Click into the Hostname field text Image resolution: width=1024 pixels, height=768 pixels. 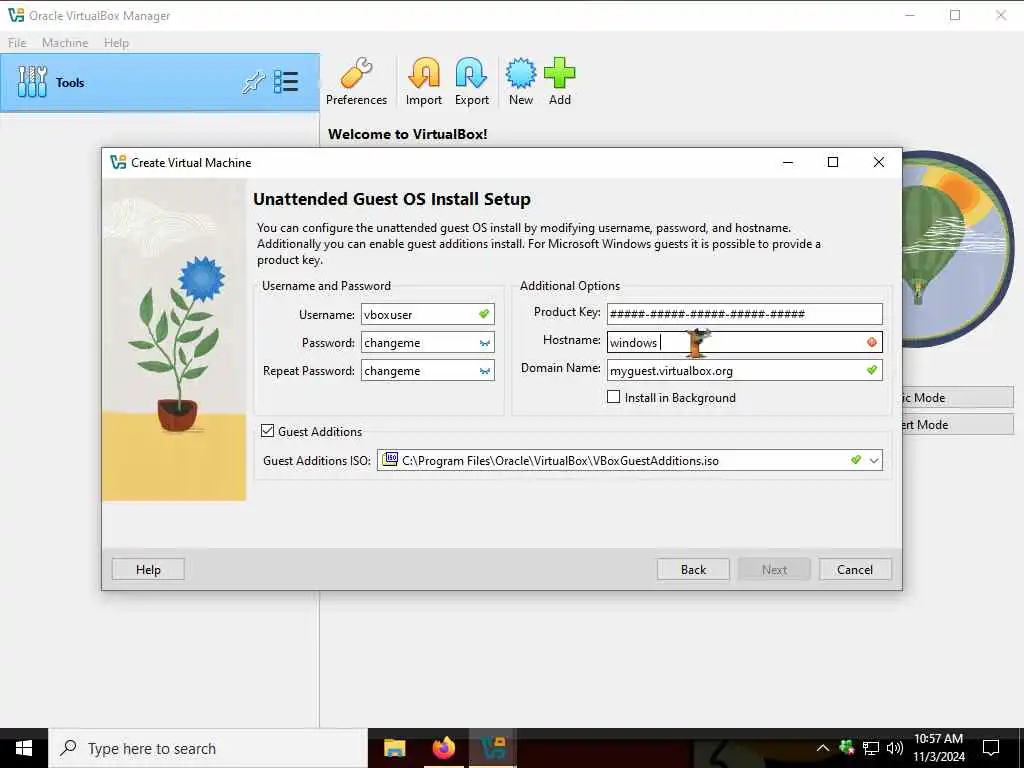coord(744,342)
